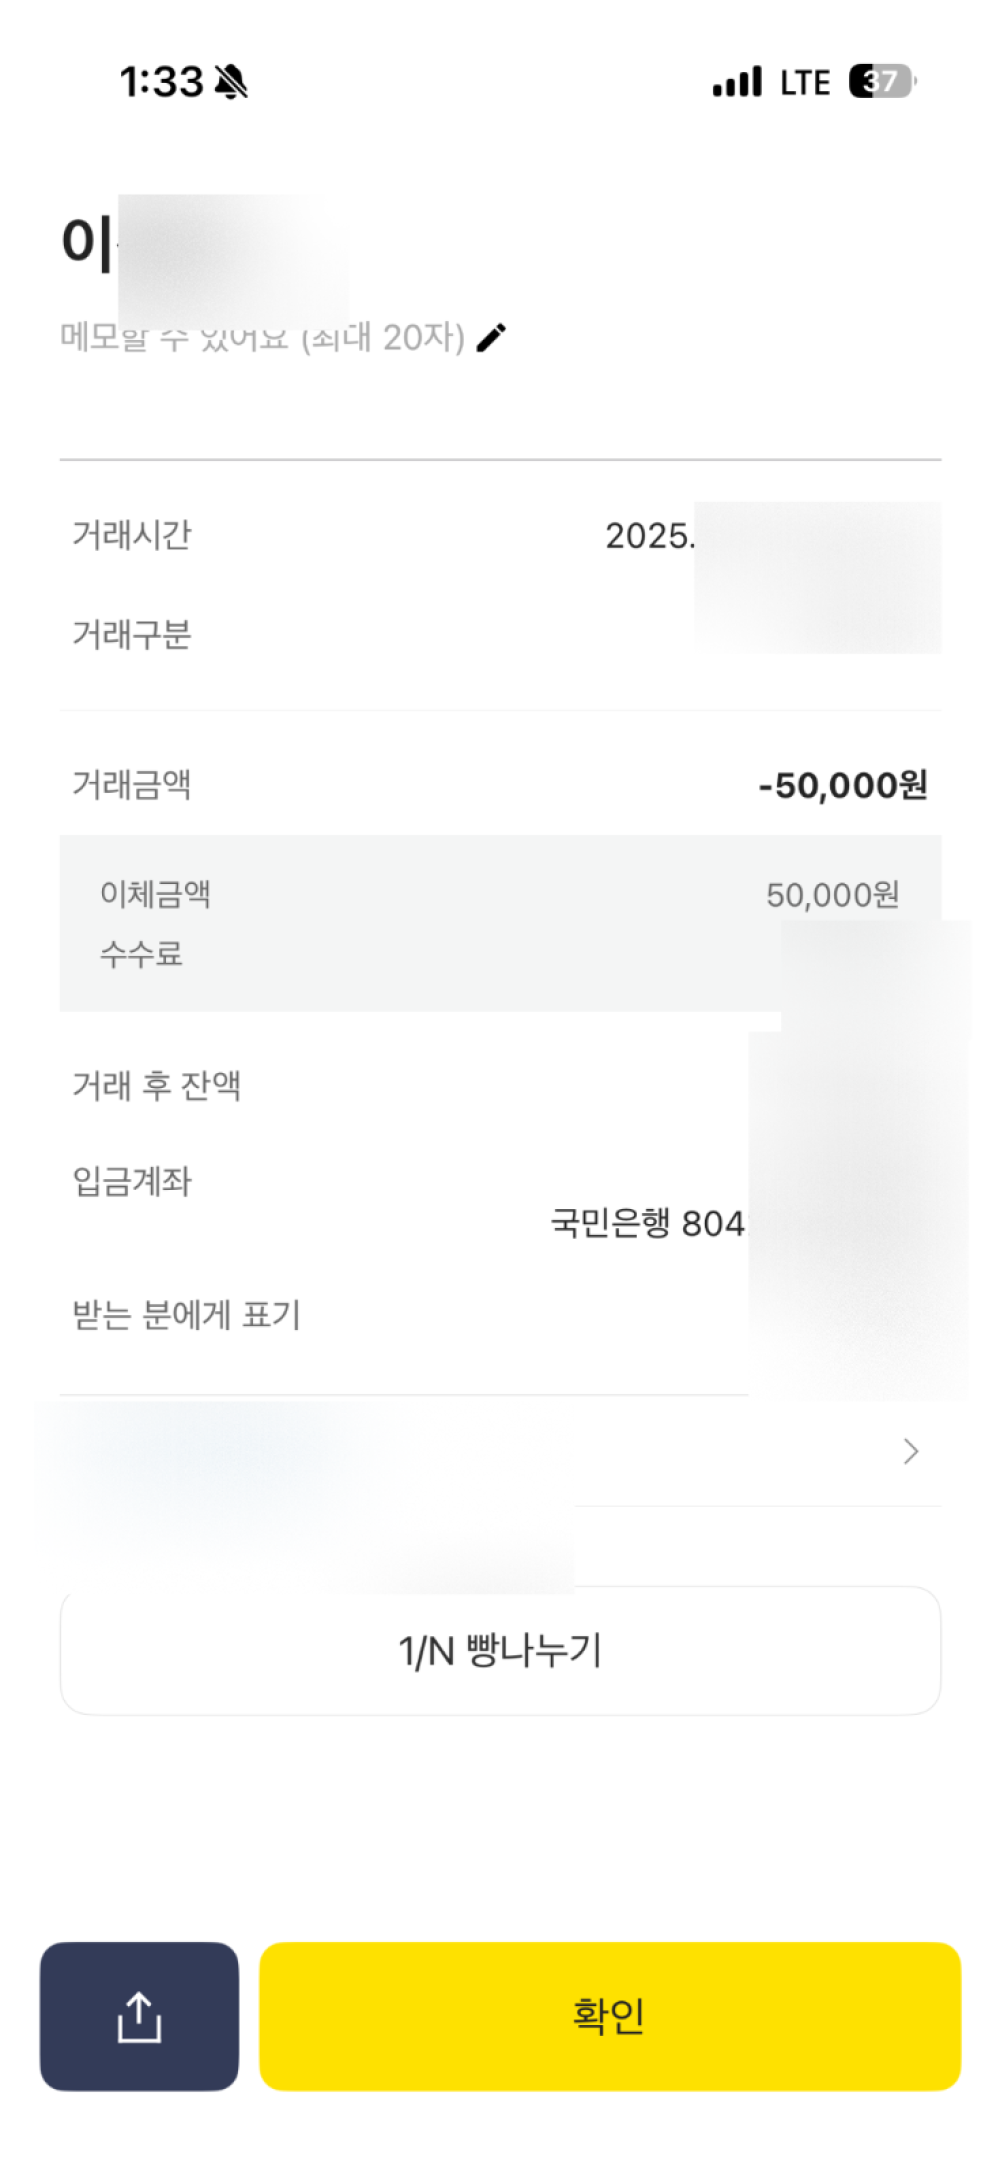1000x2176 pixels.
Task: Tap the 1/N 빵나누기 button
Action: (500, 1650)
